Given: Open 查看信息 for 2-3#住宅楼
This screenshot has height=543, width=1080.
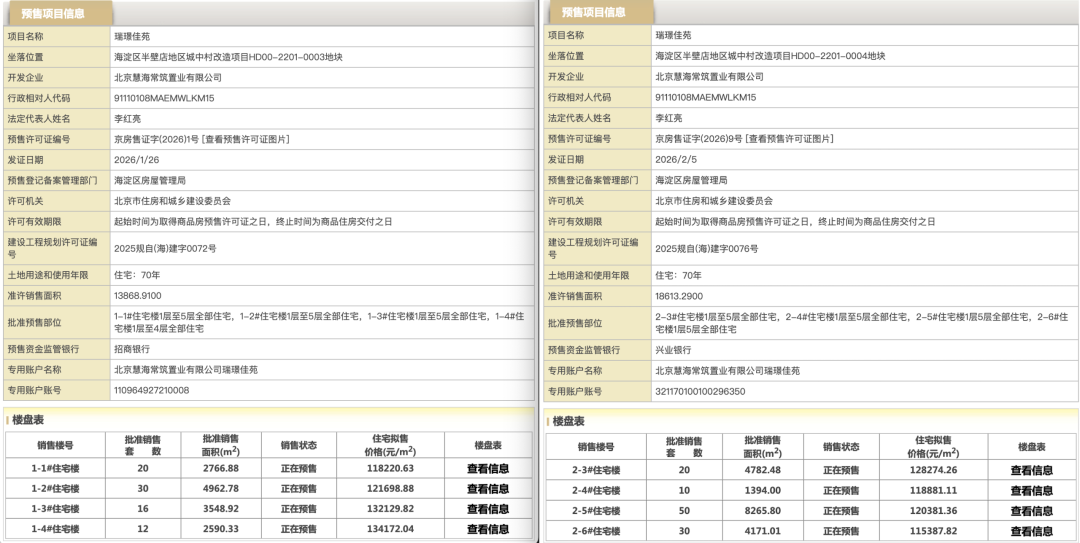Looking at the screenshot, I should click(x=1031, y=470).
